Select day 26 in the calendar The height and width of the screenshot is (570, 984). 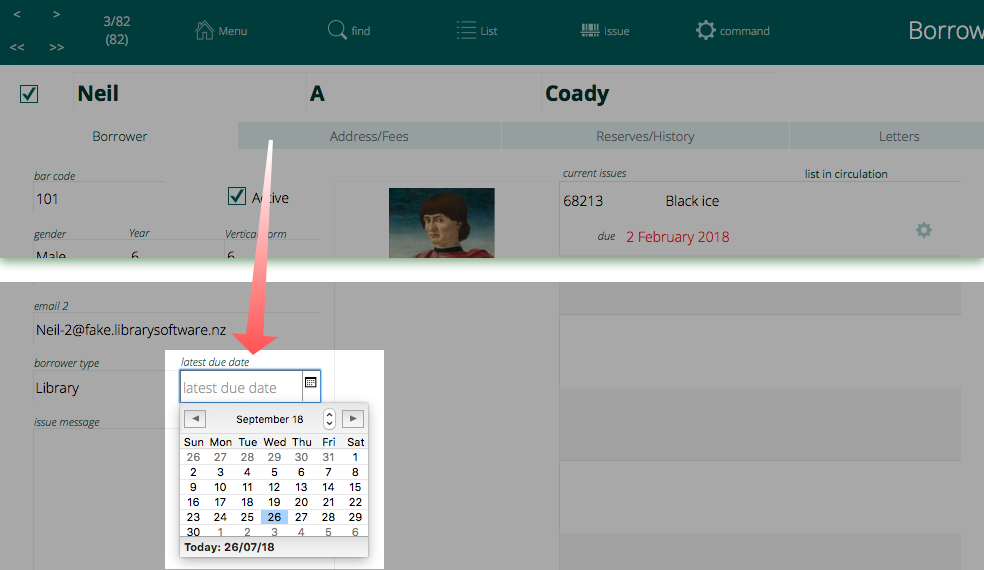(x=274, y=517)
